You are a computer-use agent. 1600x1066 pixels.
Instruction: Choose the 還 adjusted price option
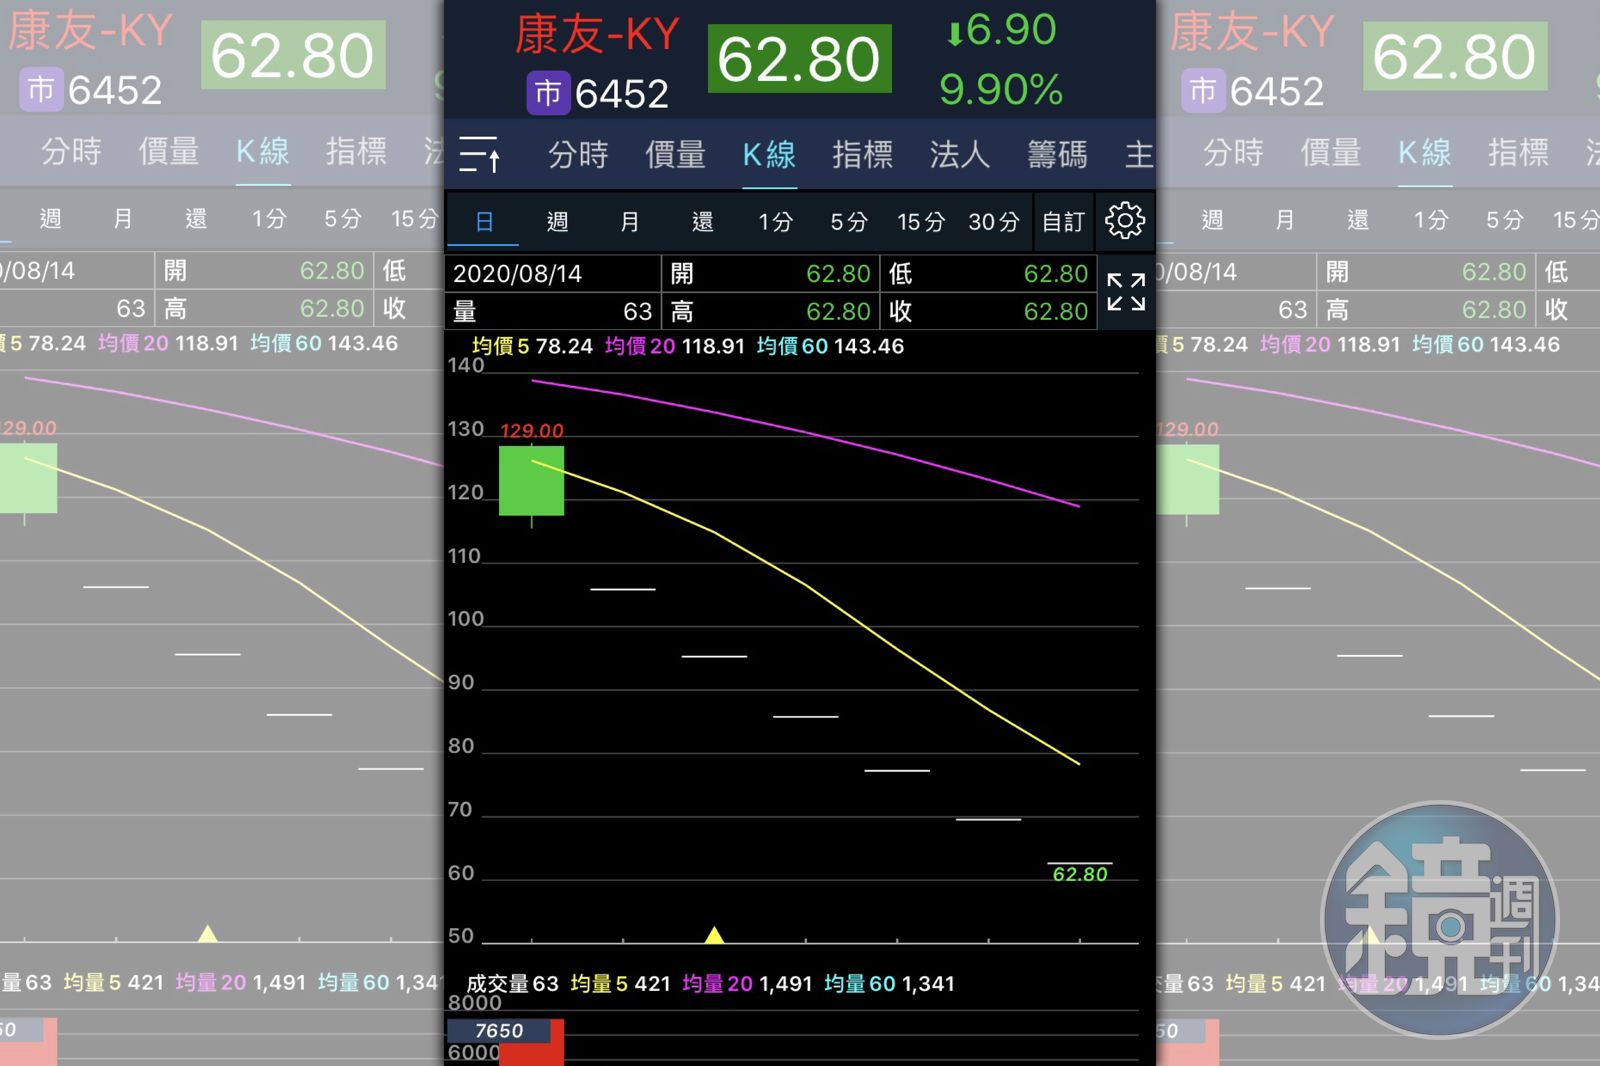703,222
